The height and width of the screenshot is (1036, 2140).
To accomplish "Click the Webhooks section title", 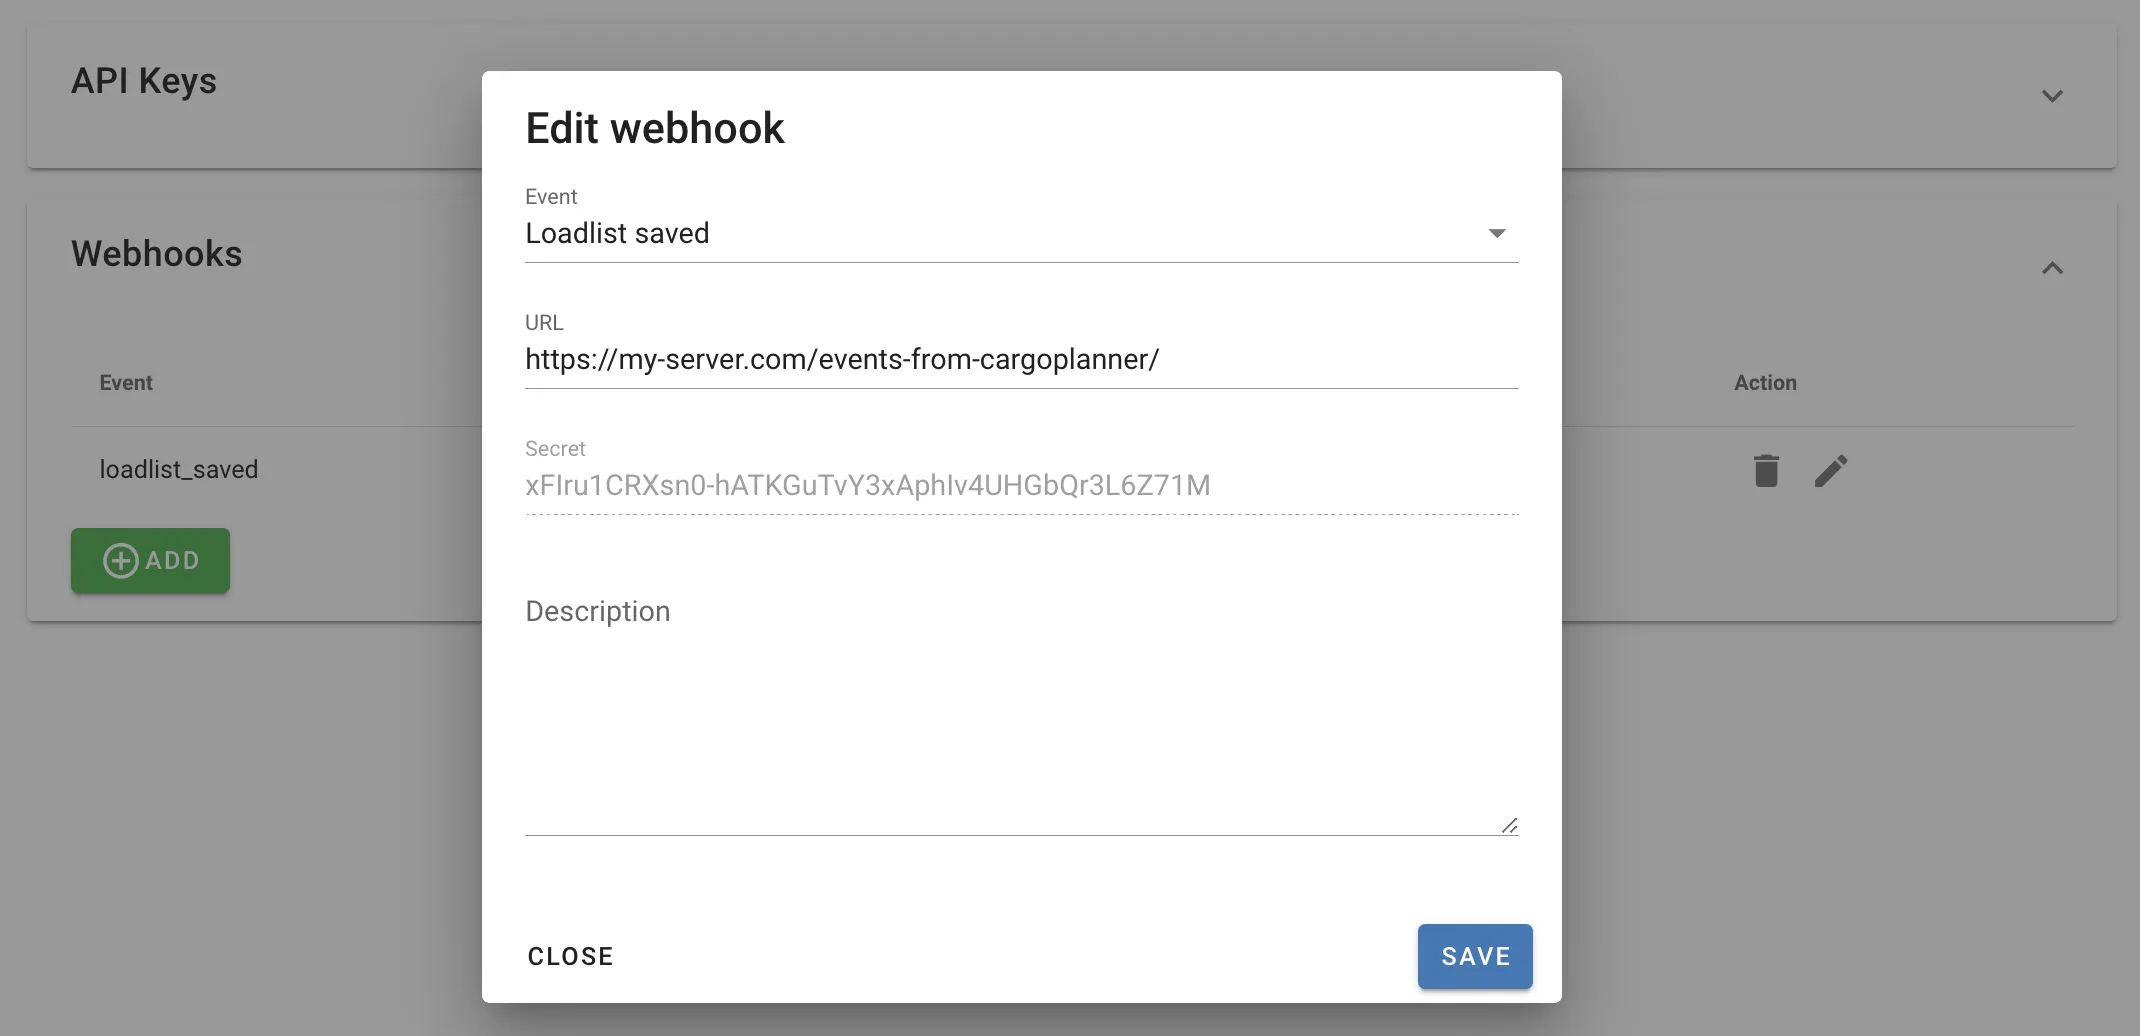I will pyautogui.click(x=157, y=254).
